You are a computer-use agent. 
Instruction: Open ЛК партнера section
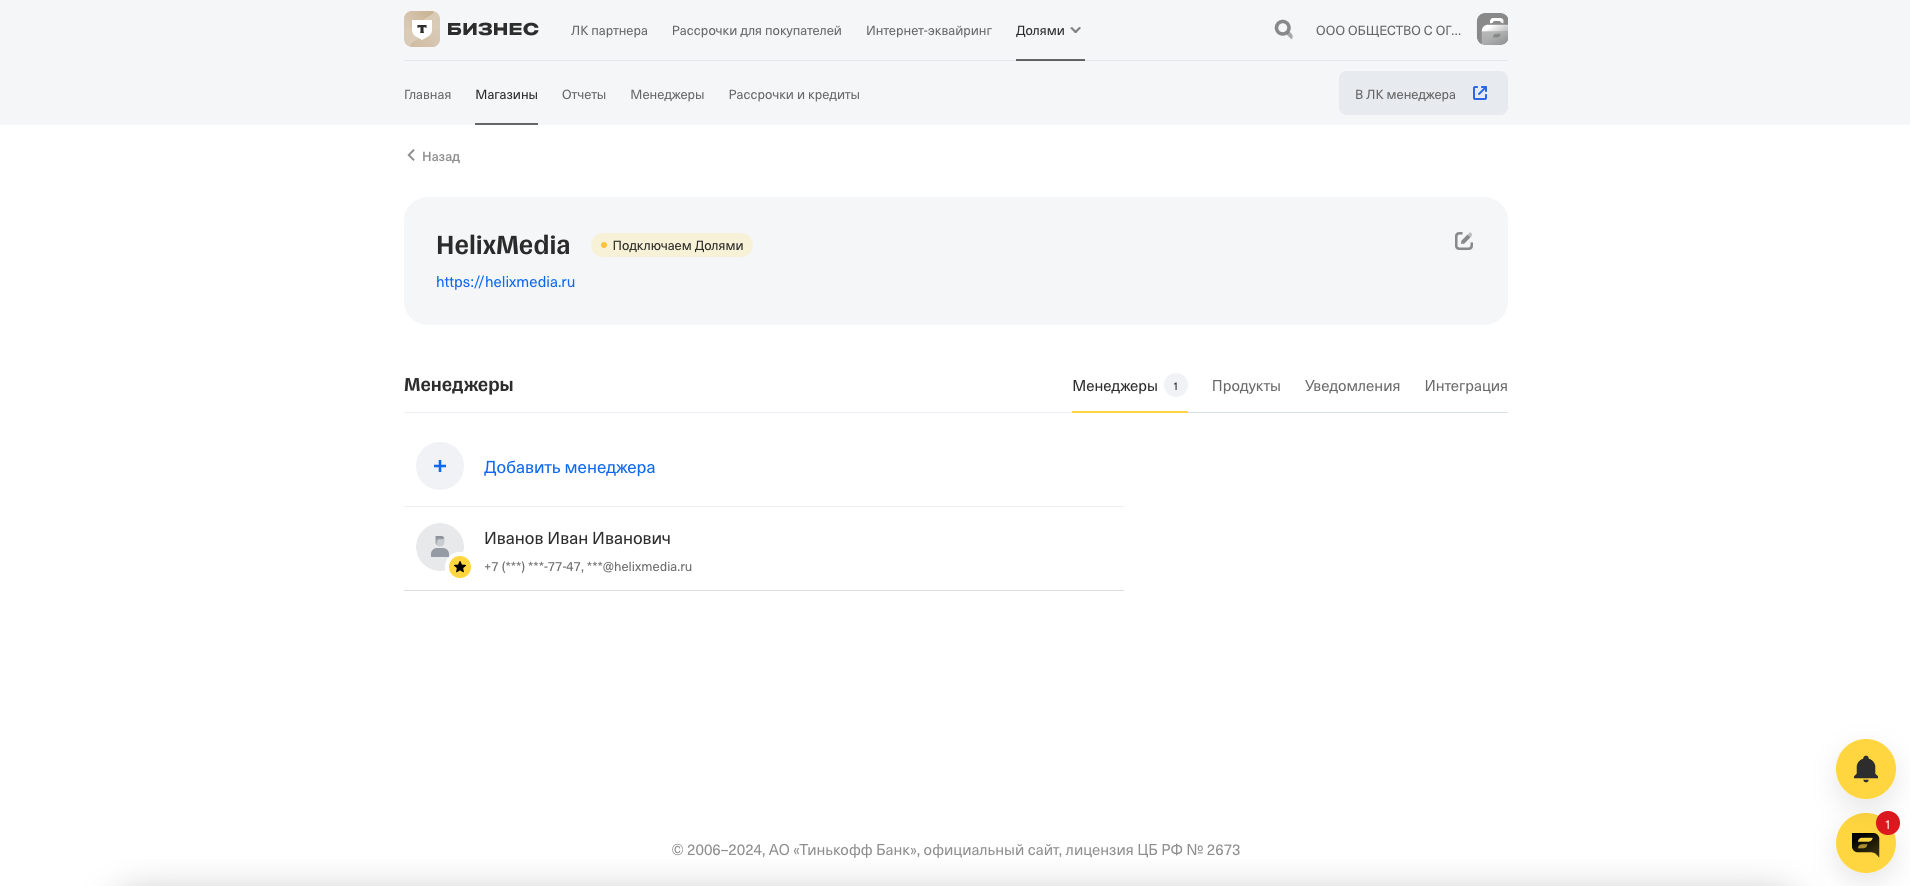[x=609, y=30]
